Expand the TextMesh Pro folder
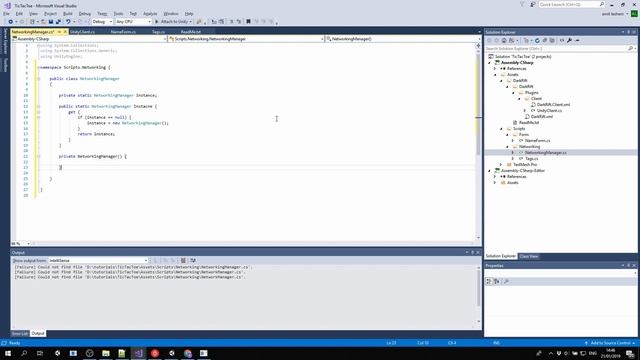The width and height of the screenshot is (640, 360). coord(502,164)
